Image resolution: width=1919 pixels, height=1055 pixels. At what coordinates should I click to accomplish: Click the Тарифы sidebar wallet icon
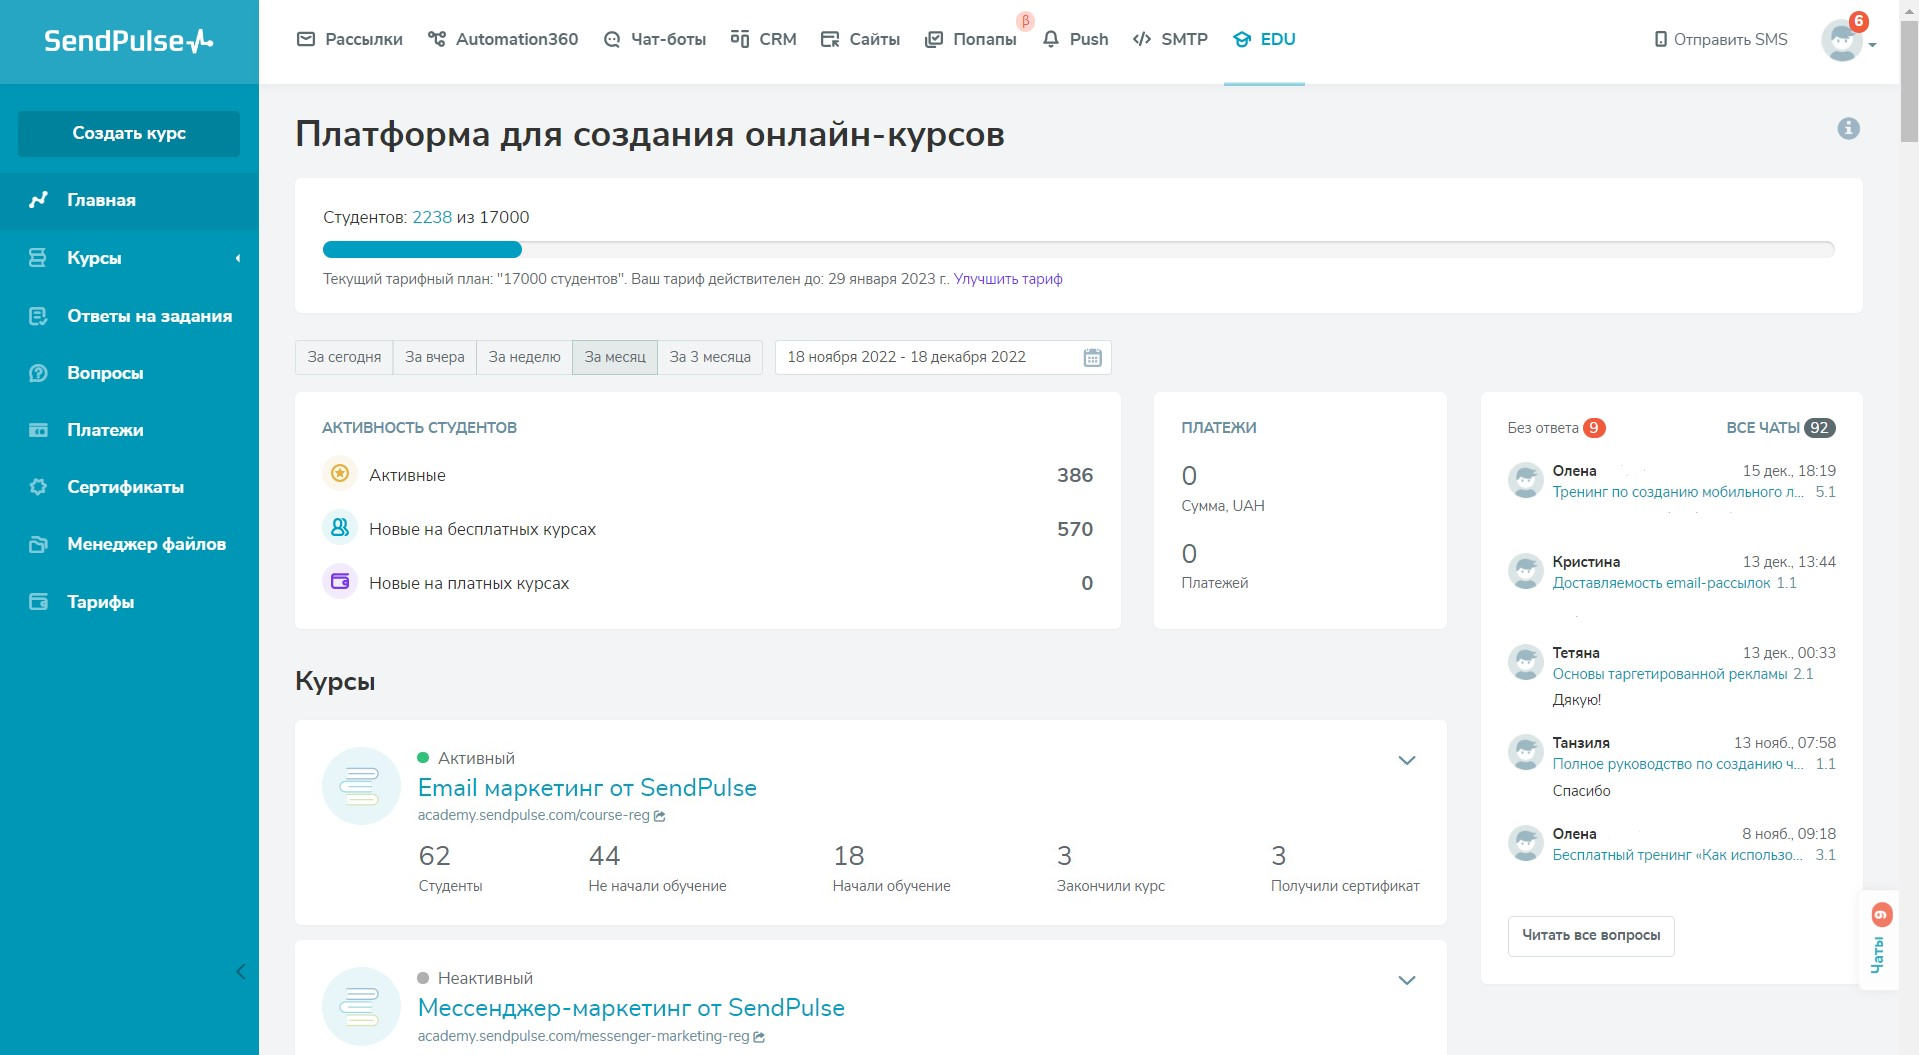38,602
